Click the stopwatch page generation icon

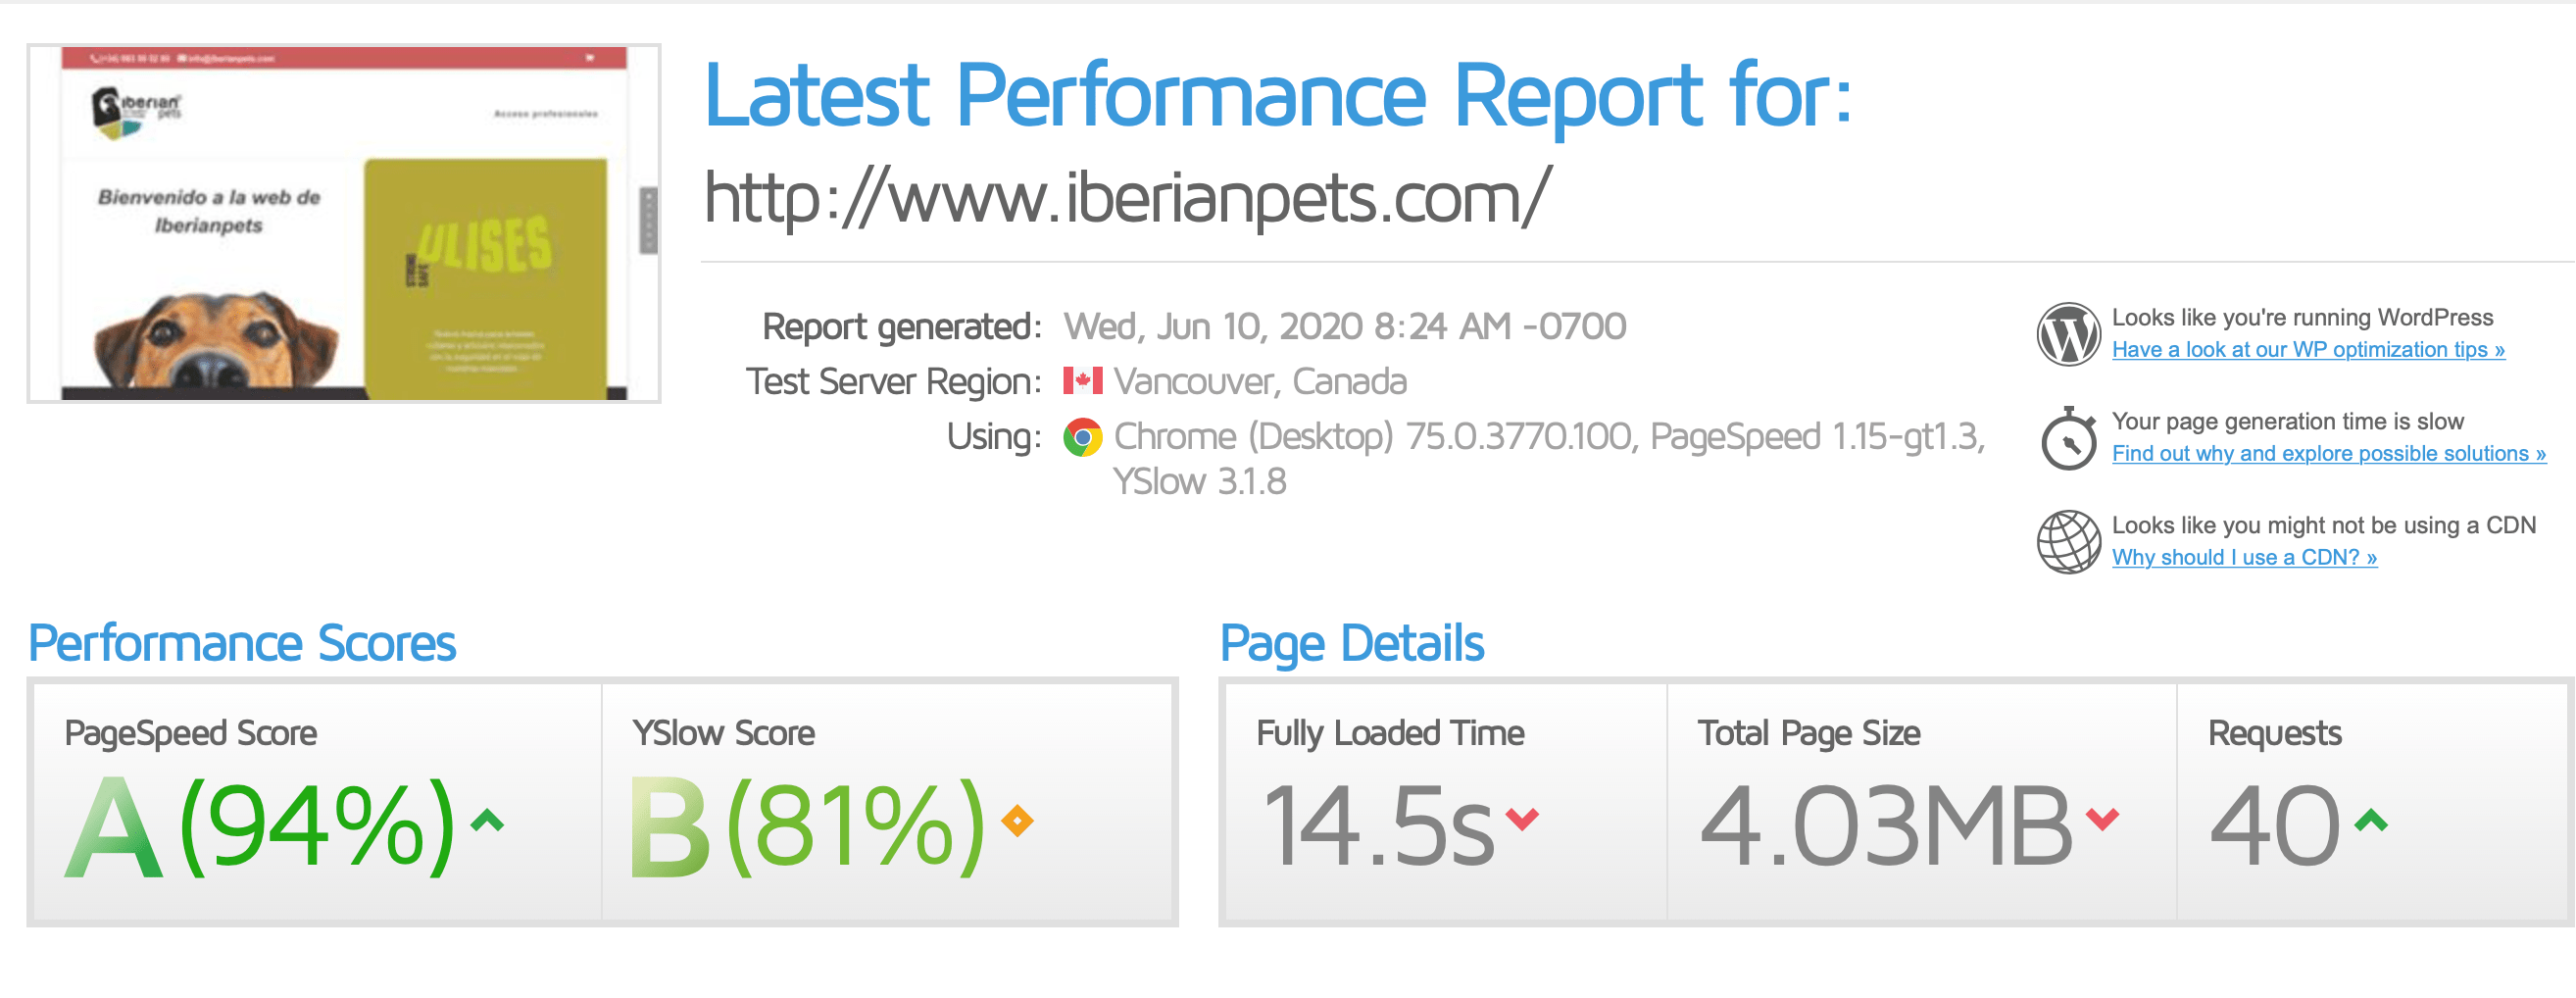coord(2068,438)
